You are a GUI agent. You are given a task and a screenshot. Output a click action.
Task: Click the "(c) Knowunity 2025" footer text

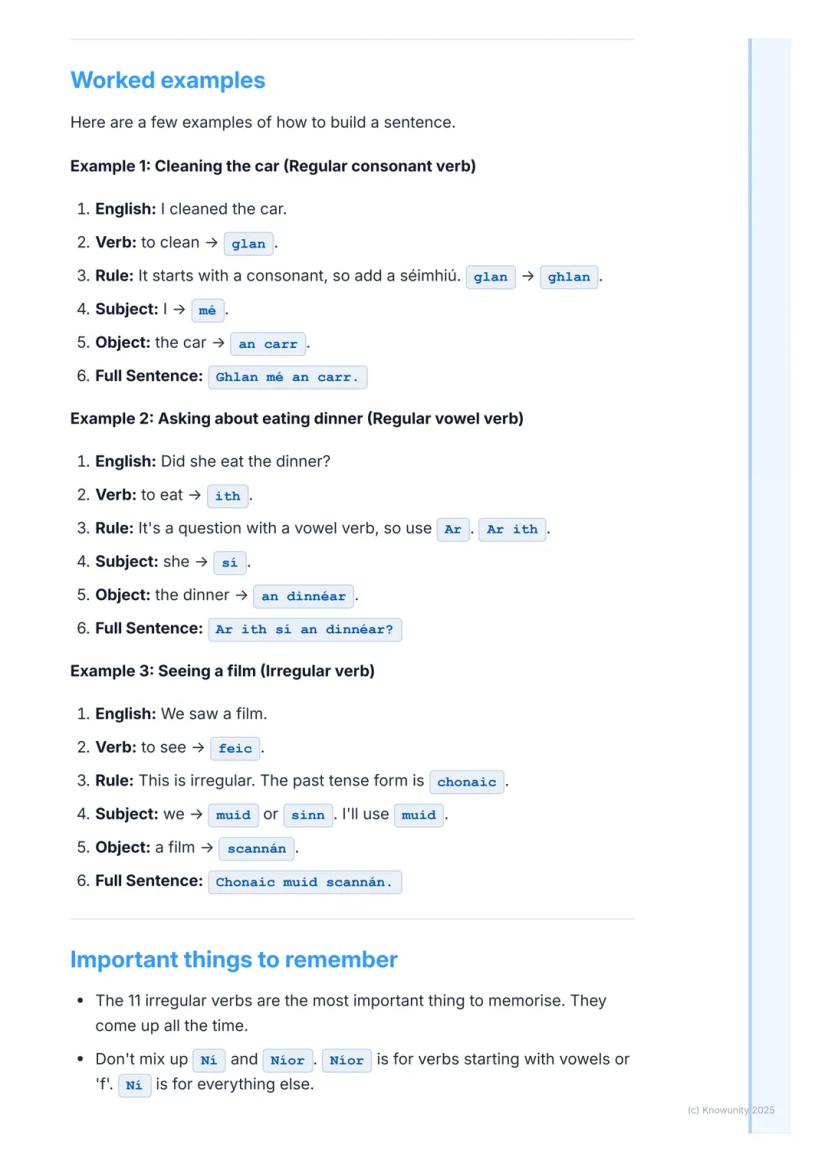coord(730,1110)
